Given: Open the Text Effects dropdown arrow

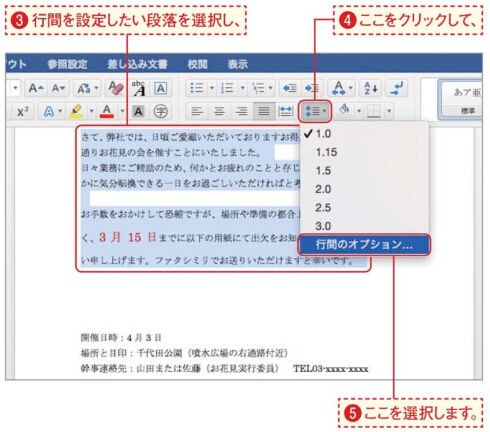Looking at the screenshot, I should pyautogui.click(x=60, y=111).
